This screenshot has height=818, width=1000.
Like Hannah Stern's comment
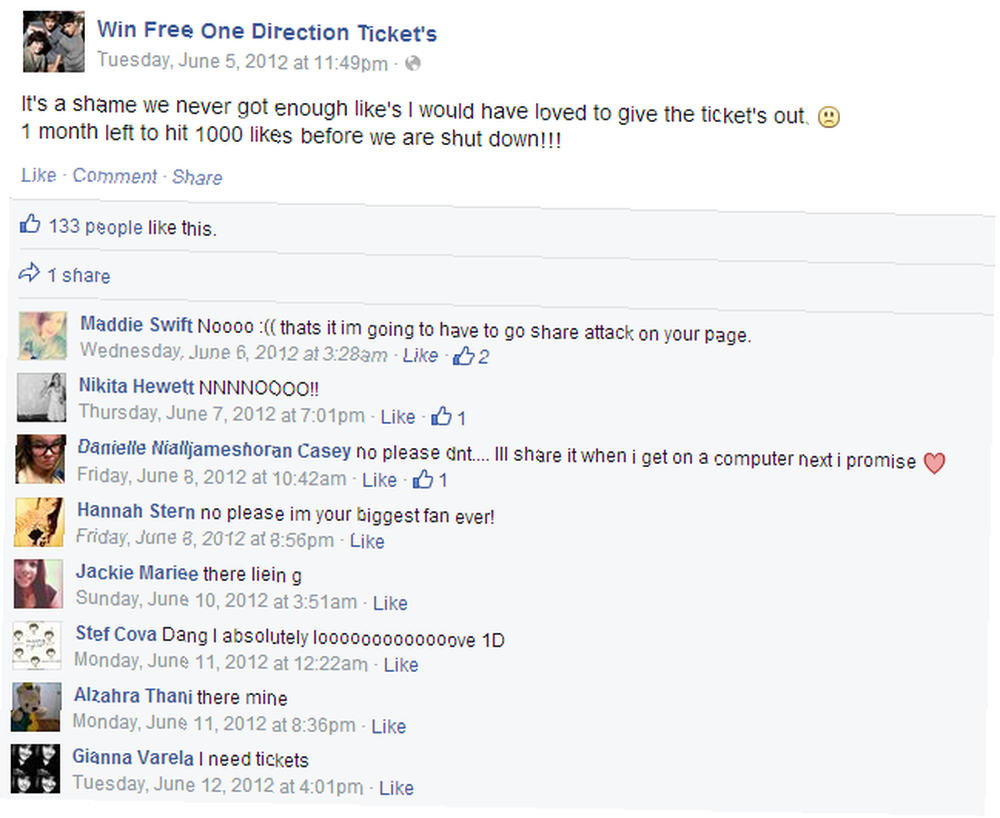point(367,541)
